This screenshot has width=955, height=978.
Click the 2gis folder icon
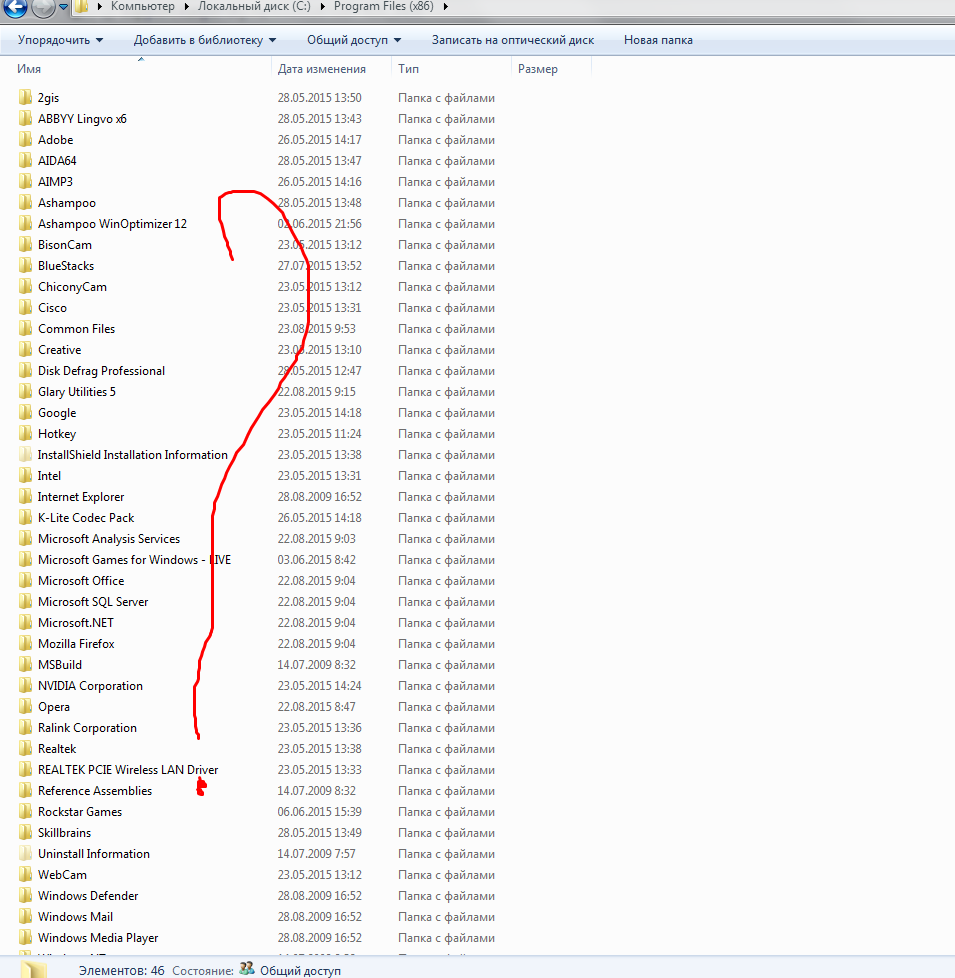click(x=25, y=97)
